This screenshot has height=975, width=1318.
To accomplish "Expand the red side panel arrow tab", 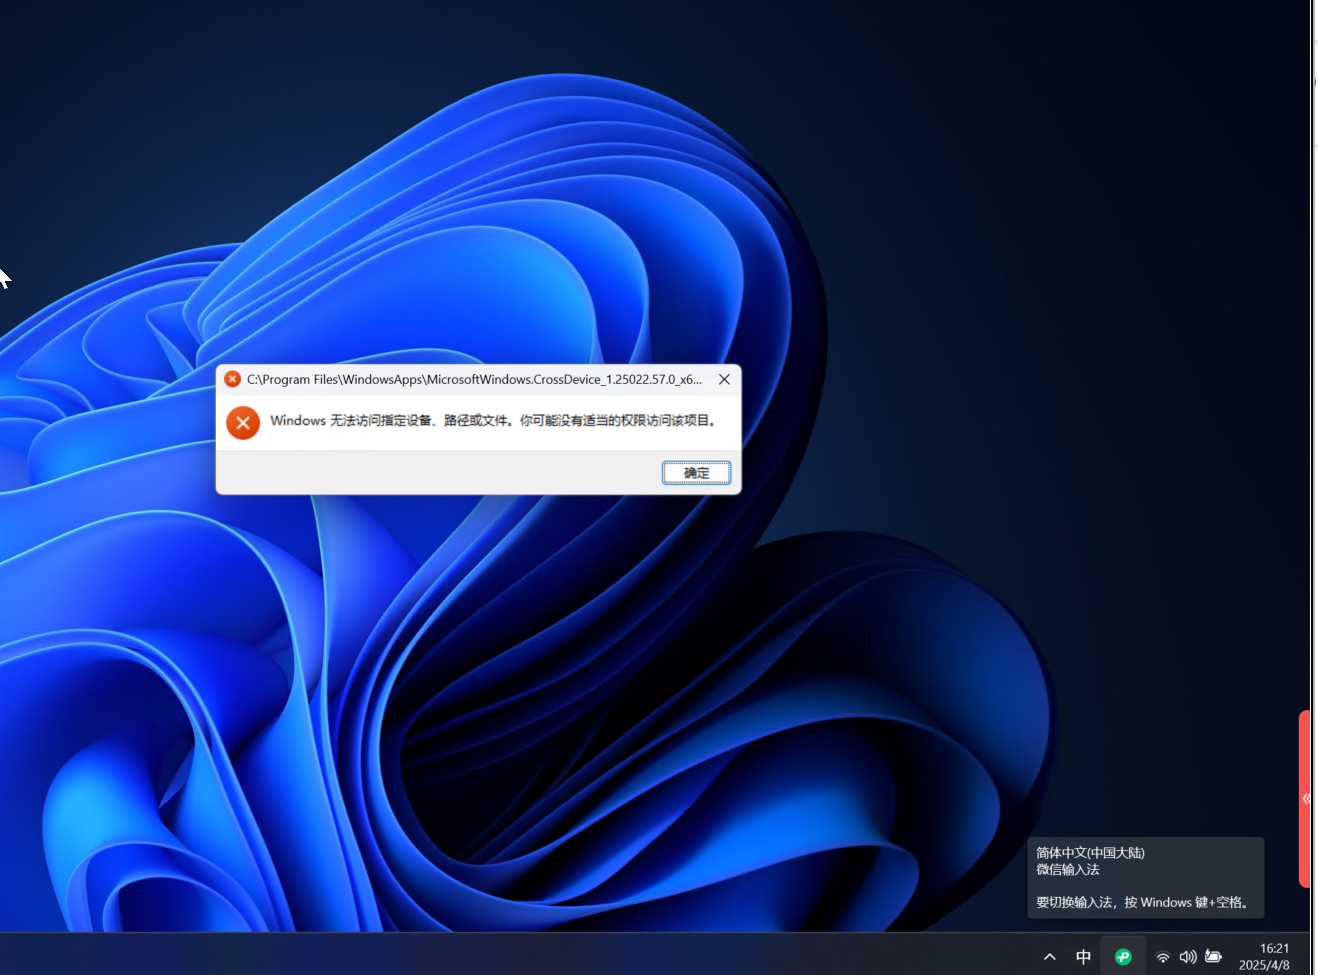I will 1305,798.
